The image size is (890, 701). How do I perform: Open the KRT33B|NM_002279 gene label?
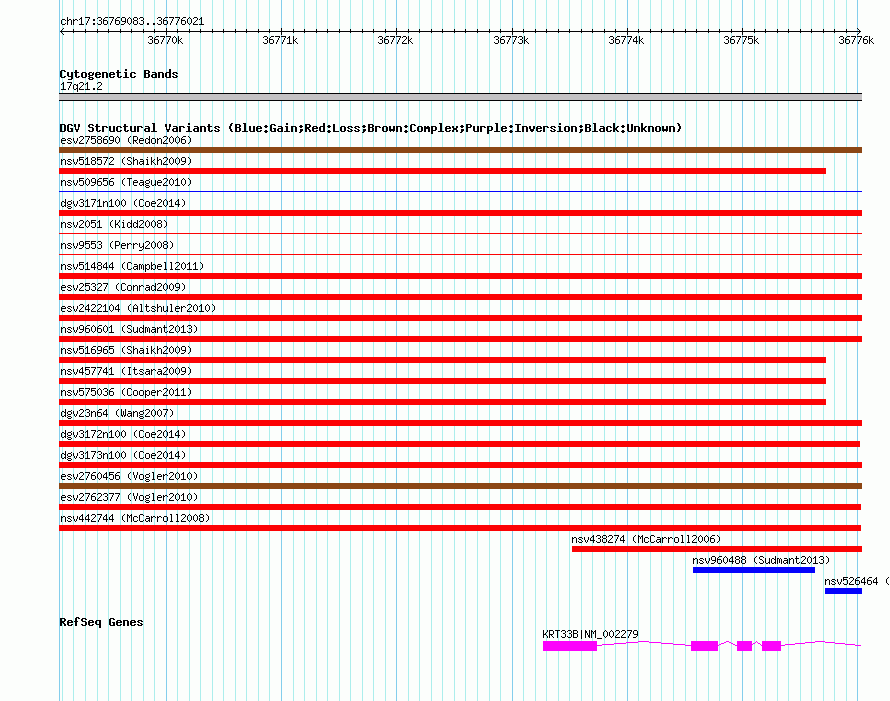[x=590, y=634]
